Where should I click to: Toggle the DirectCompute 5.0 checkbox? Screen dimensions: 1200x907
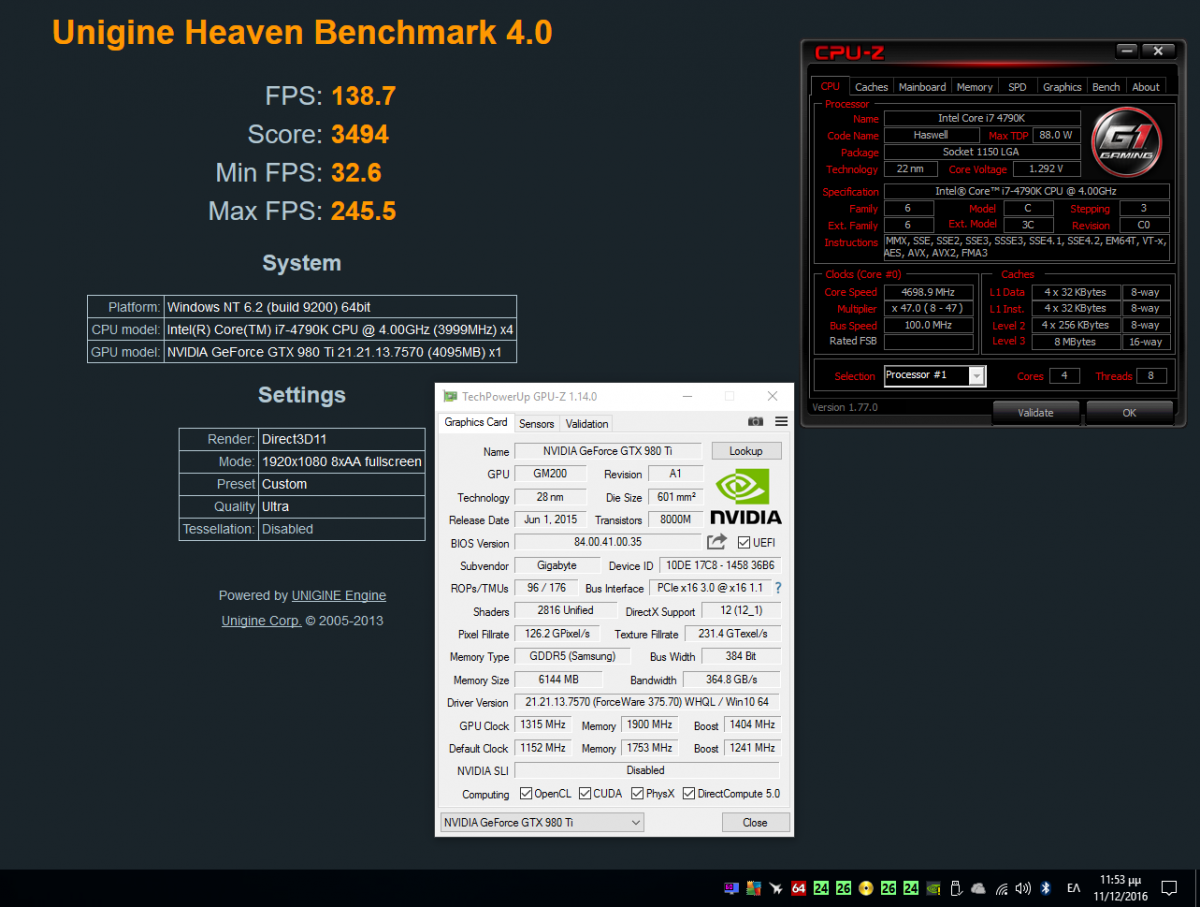tap(690, 794)
